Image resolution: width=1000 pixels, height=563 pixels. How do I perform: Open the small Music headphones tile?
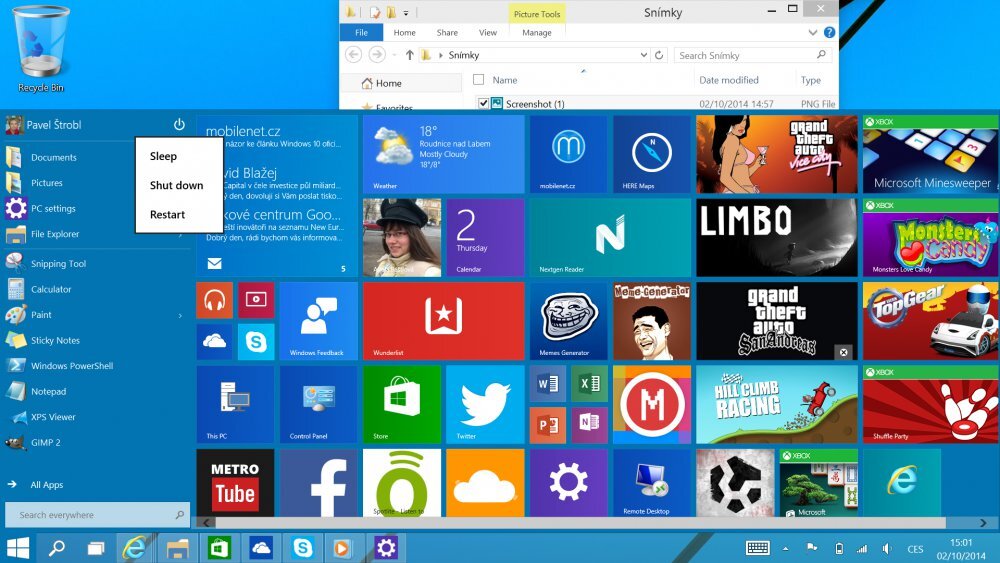click(214, 300)
